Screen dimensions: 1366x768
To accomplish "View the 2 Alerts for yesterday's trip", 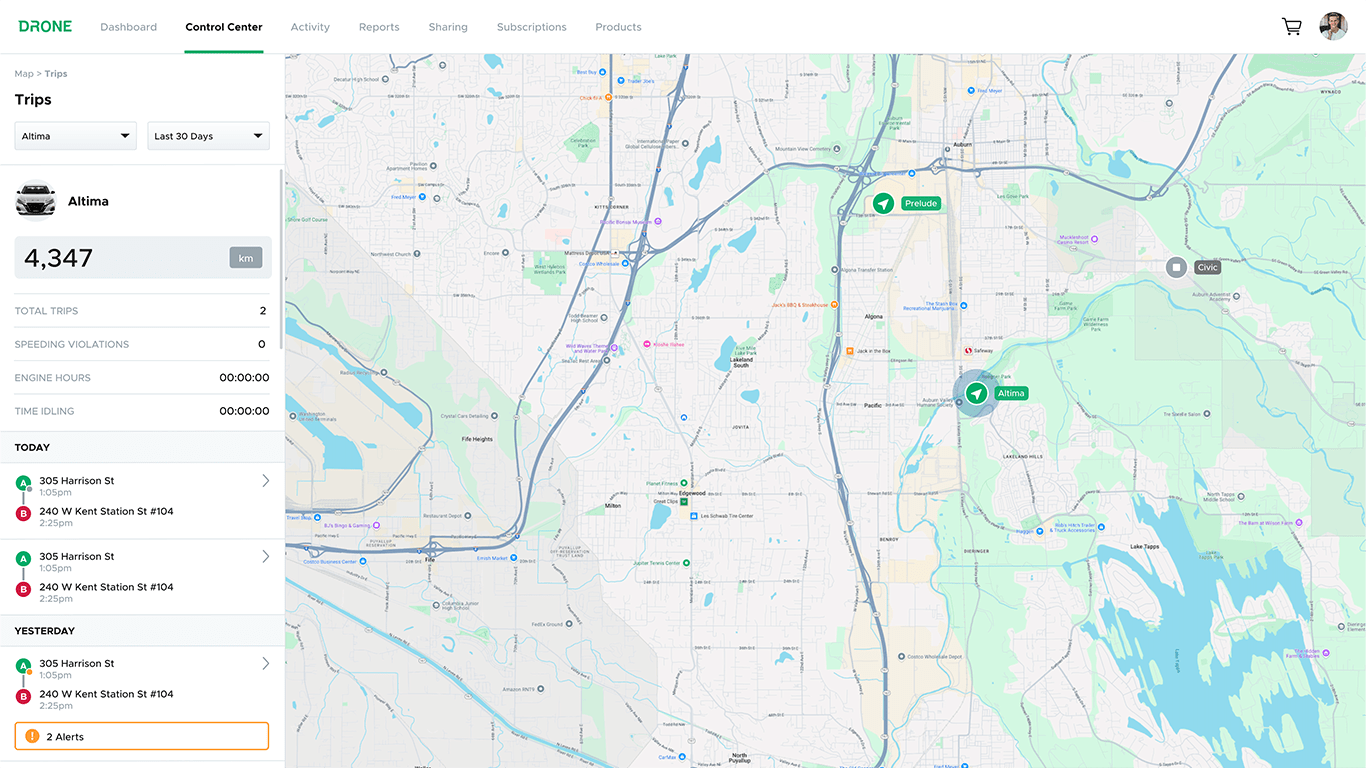I will tap(141, 735).
